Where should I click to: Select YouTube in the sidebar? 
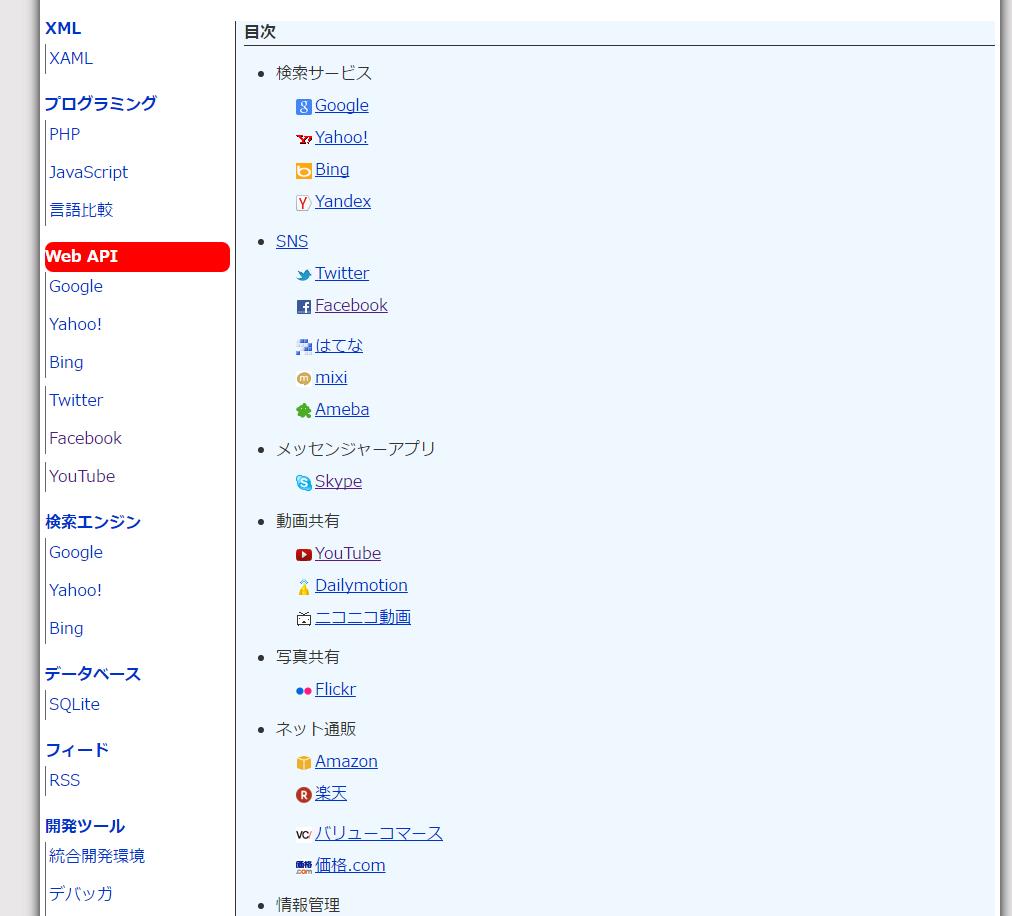point(82,476)
